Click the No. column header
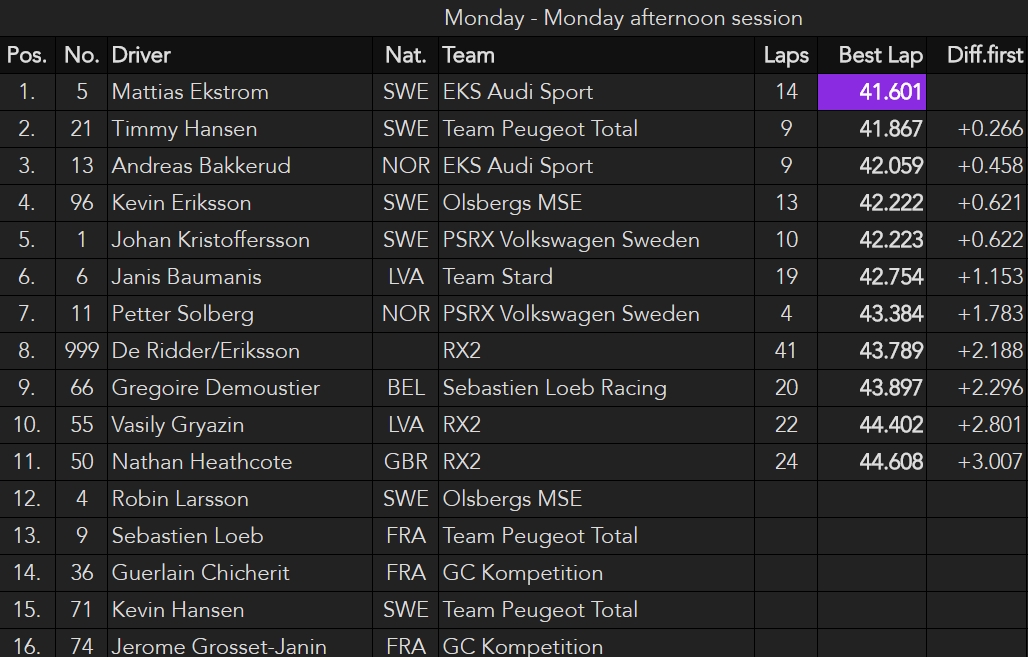Image resolution: width=1028 pixels, height=657 pixels. (x=81, y=55)
